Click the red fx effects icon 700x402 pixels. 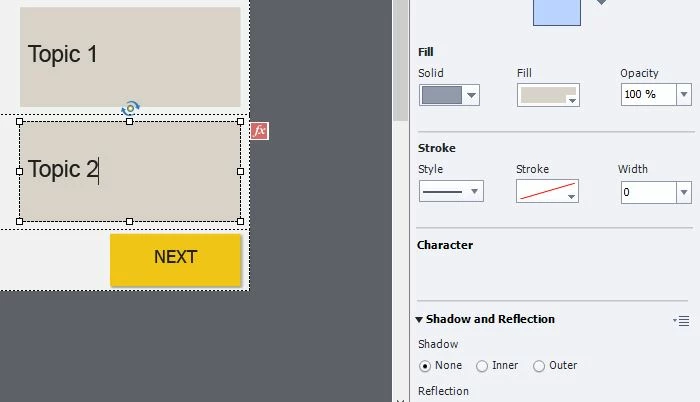(259, 131)
